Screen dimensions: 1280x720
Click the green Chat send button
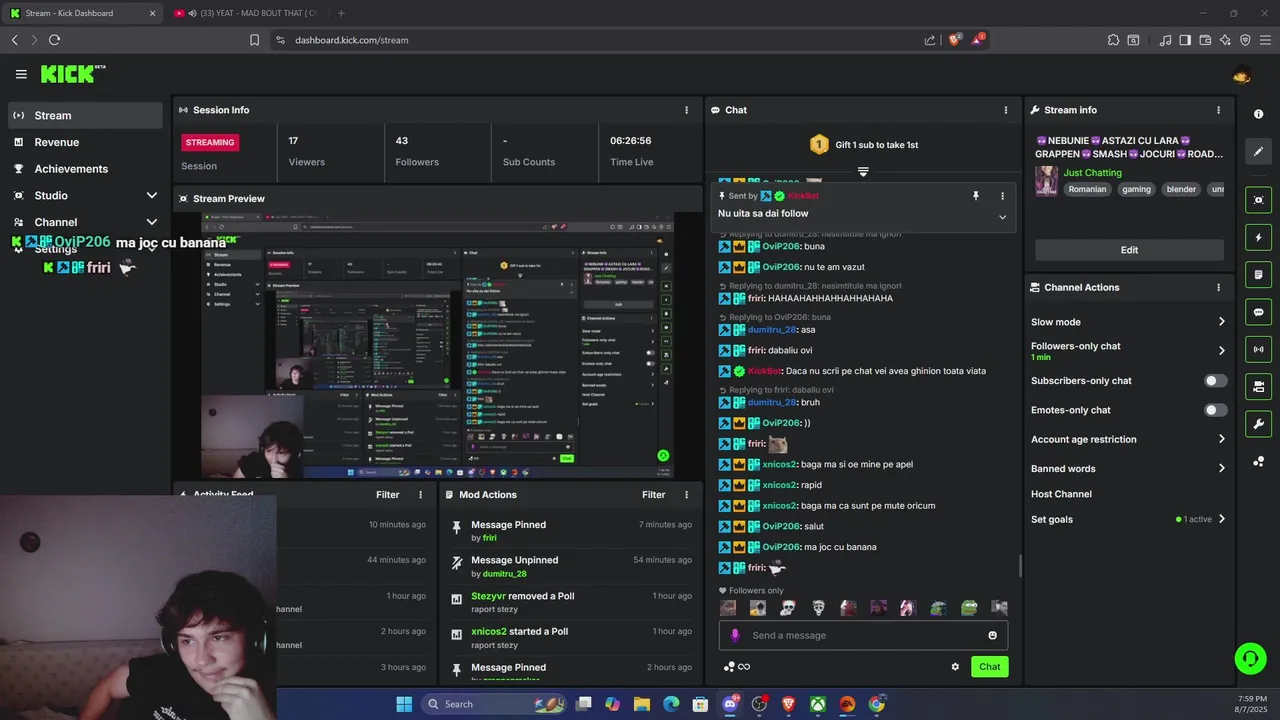[989, 667]
